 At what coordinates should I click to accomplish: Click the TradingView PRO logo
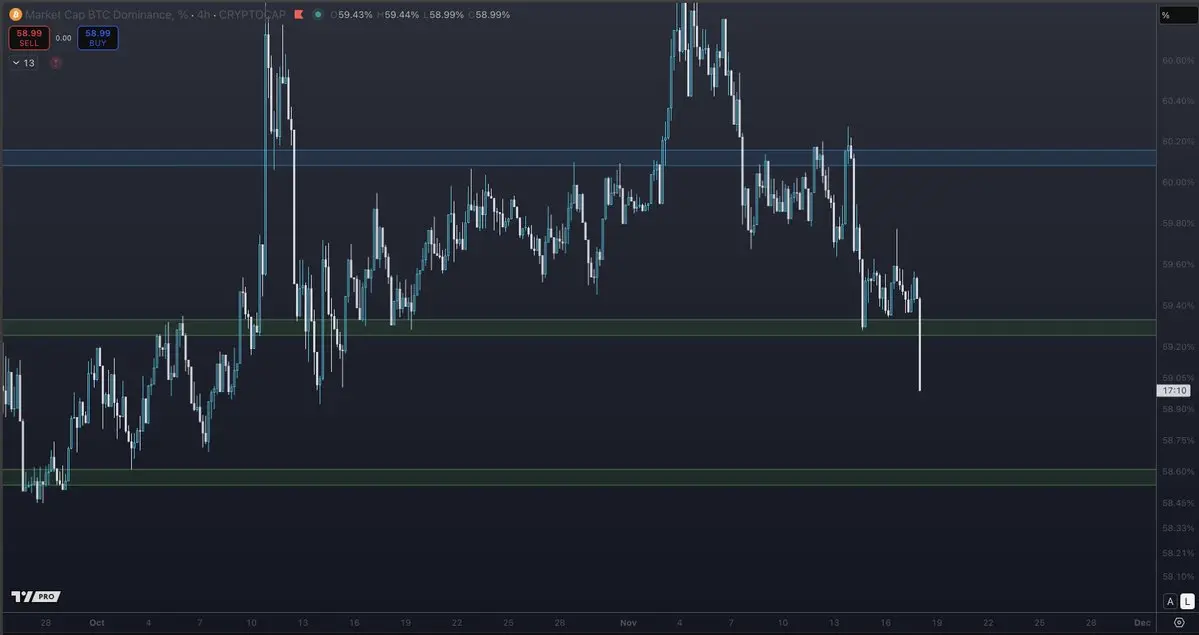(x=35, y=597)
